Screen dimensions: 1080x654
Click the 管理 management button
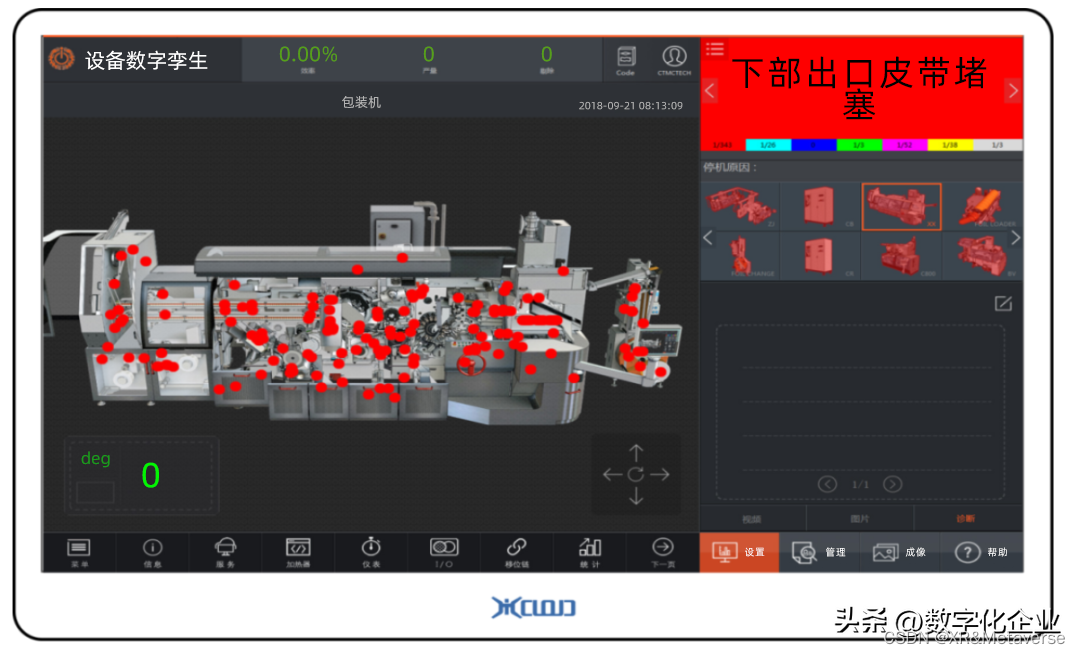coord(819,552)
